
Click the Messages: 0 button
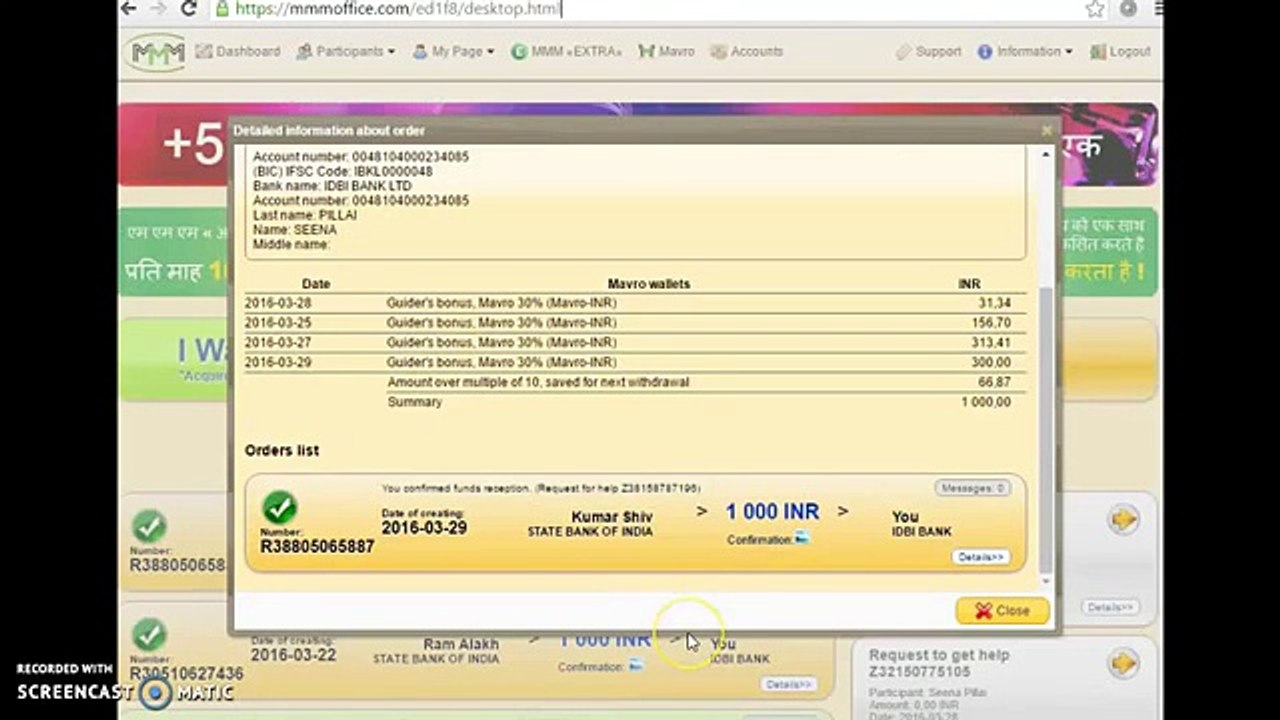972,488
